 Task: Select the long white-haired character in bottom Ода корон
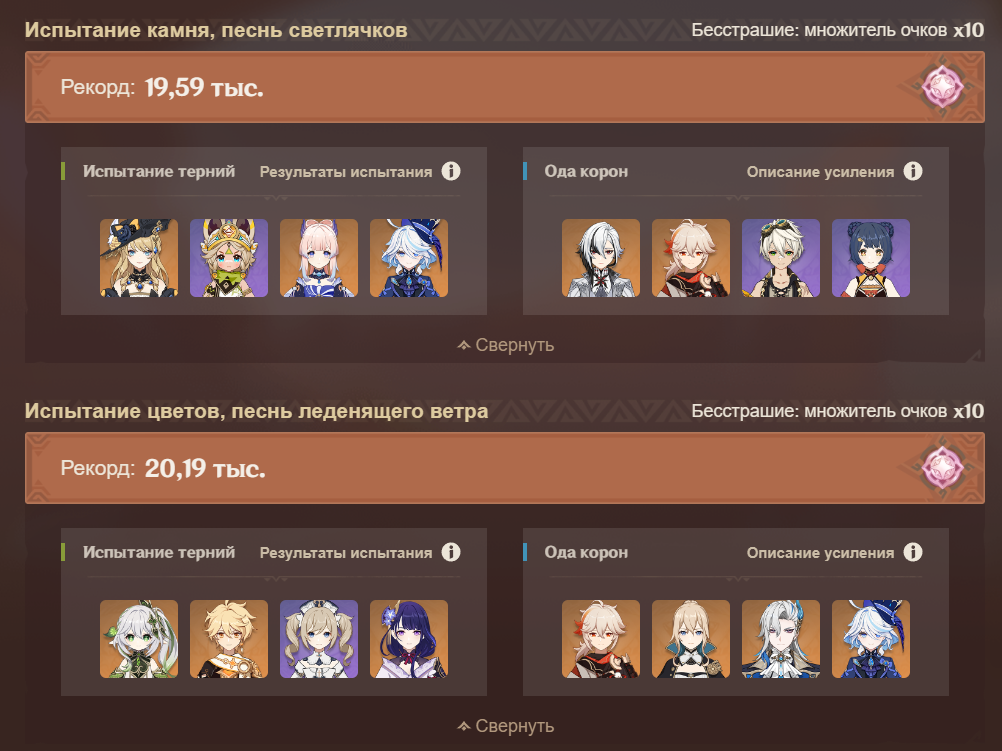click(x=781, y=639)
